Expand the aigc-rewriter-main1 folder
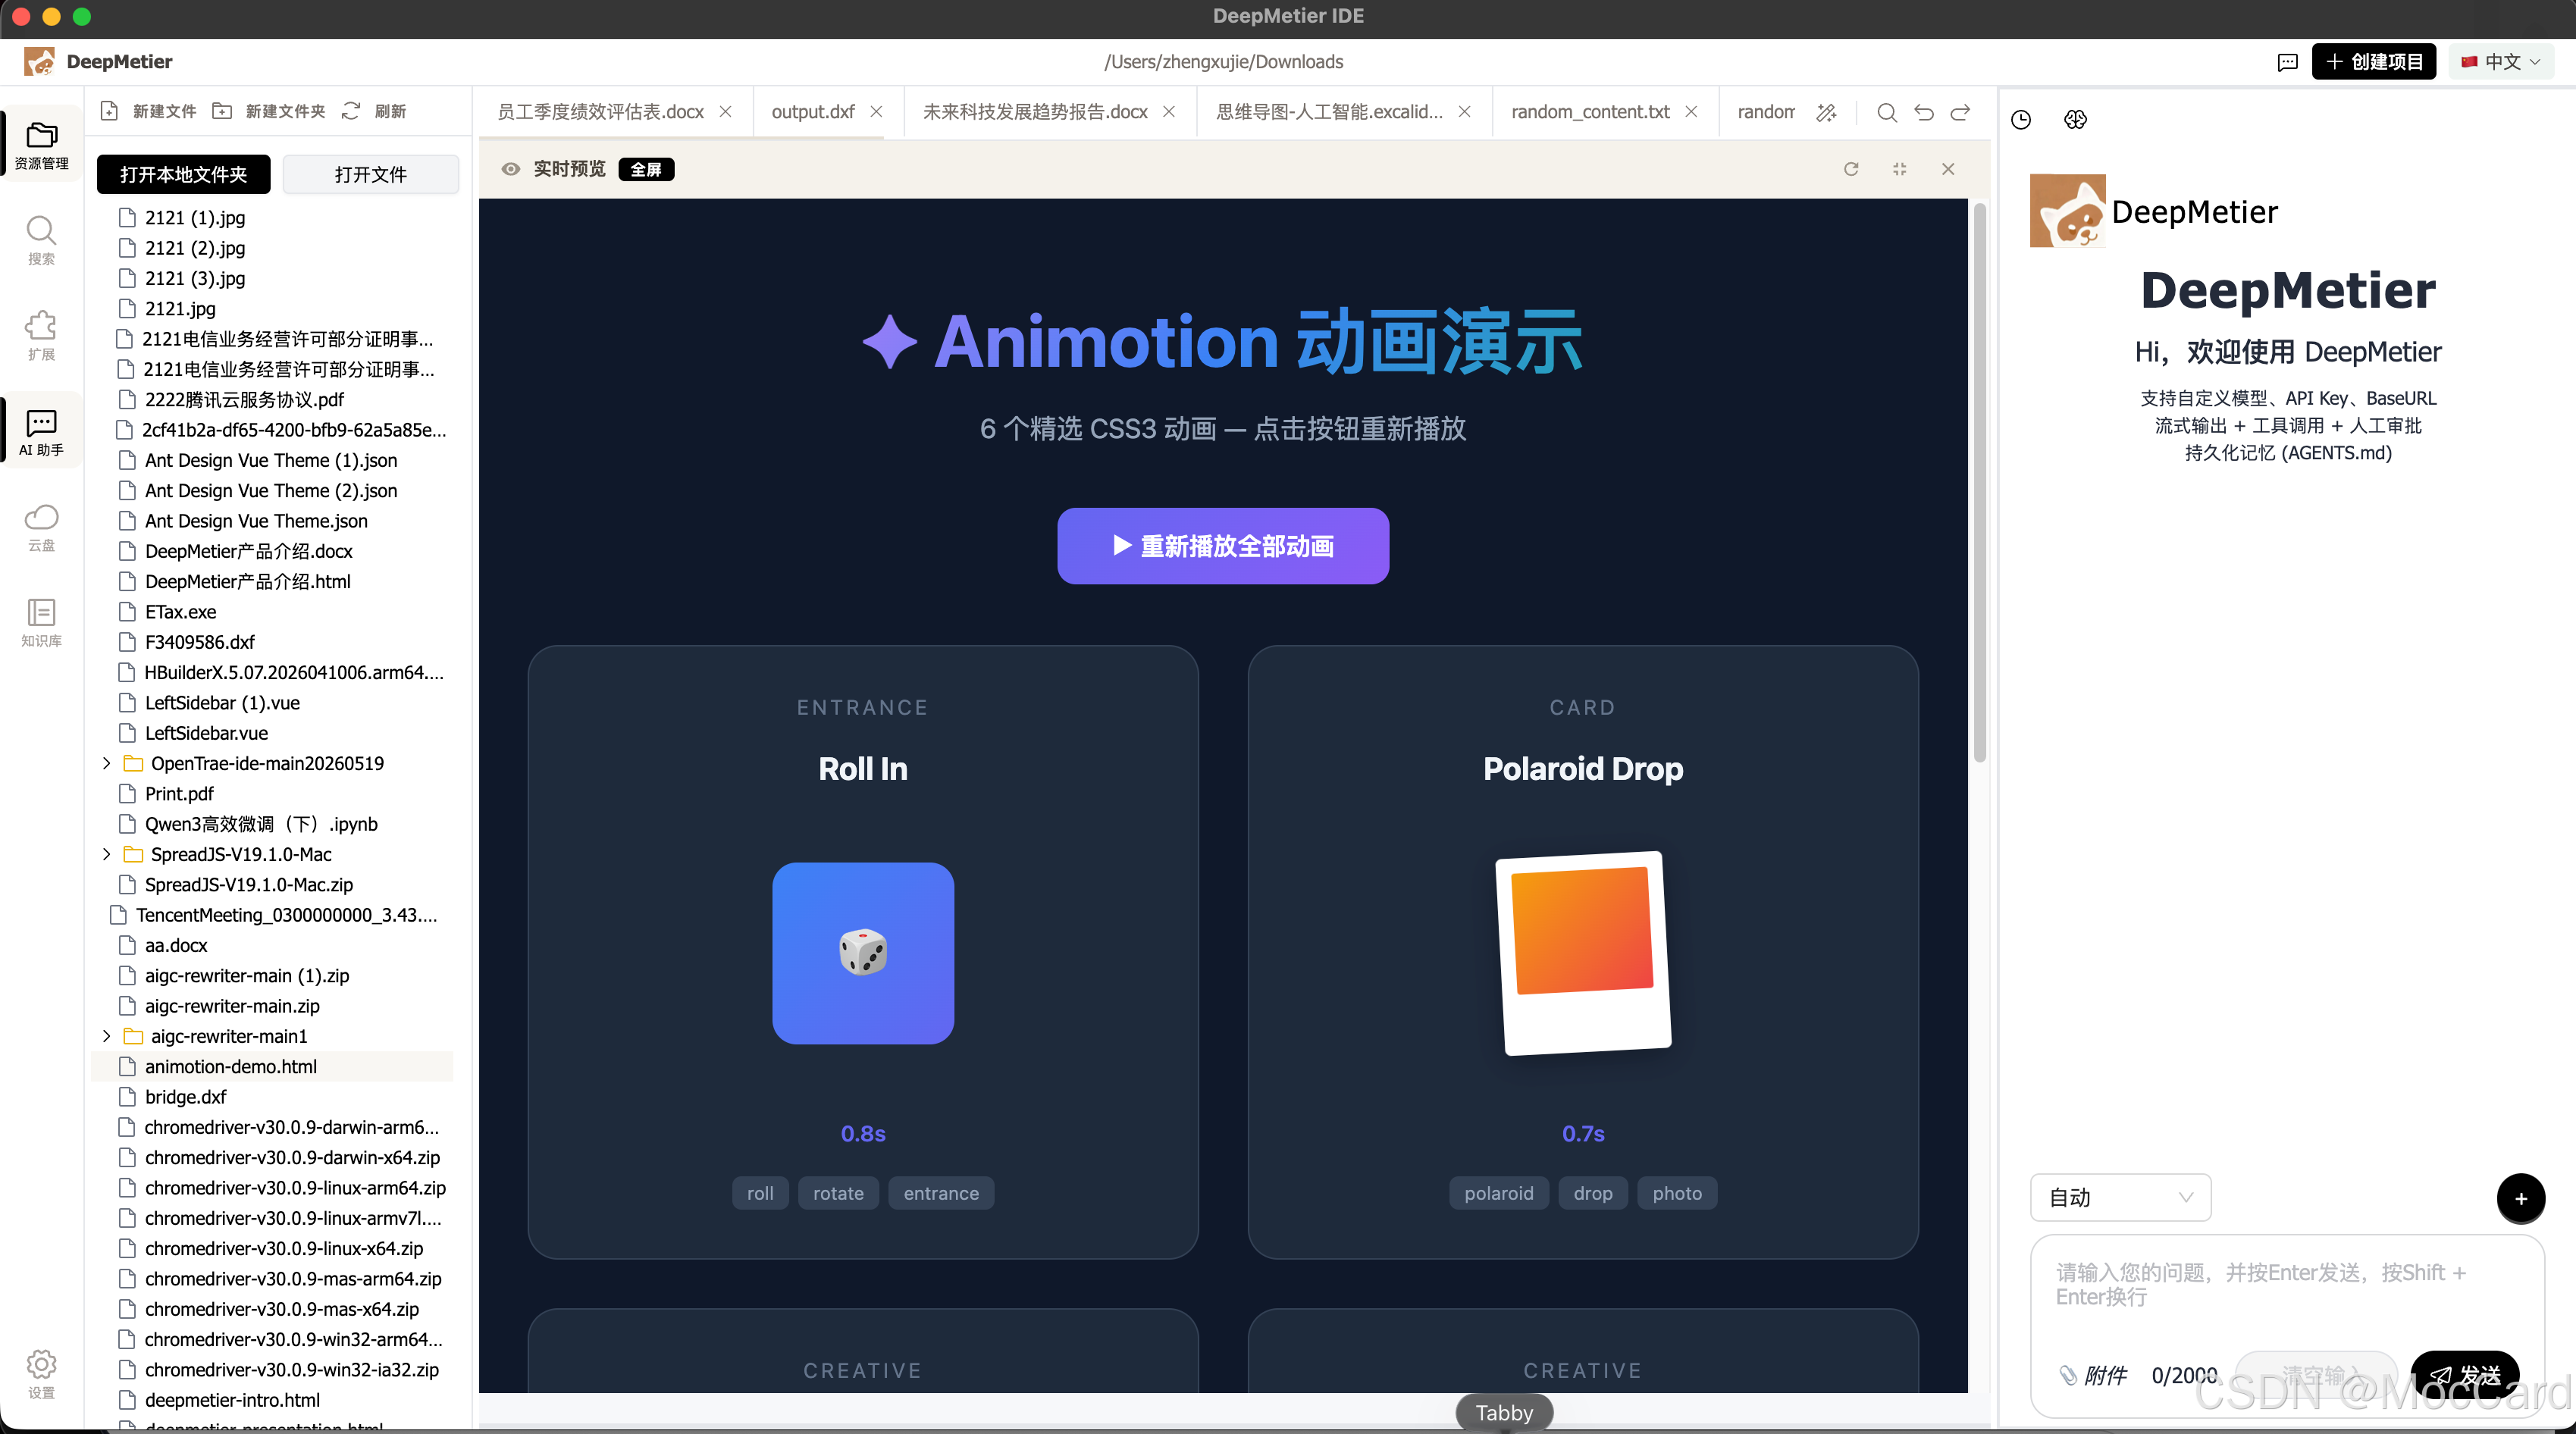The height and width of the screenshot is (1434, 2576). coord(106,1036)
